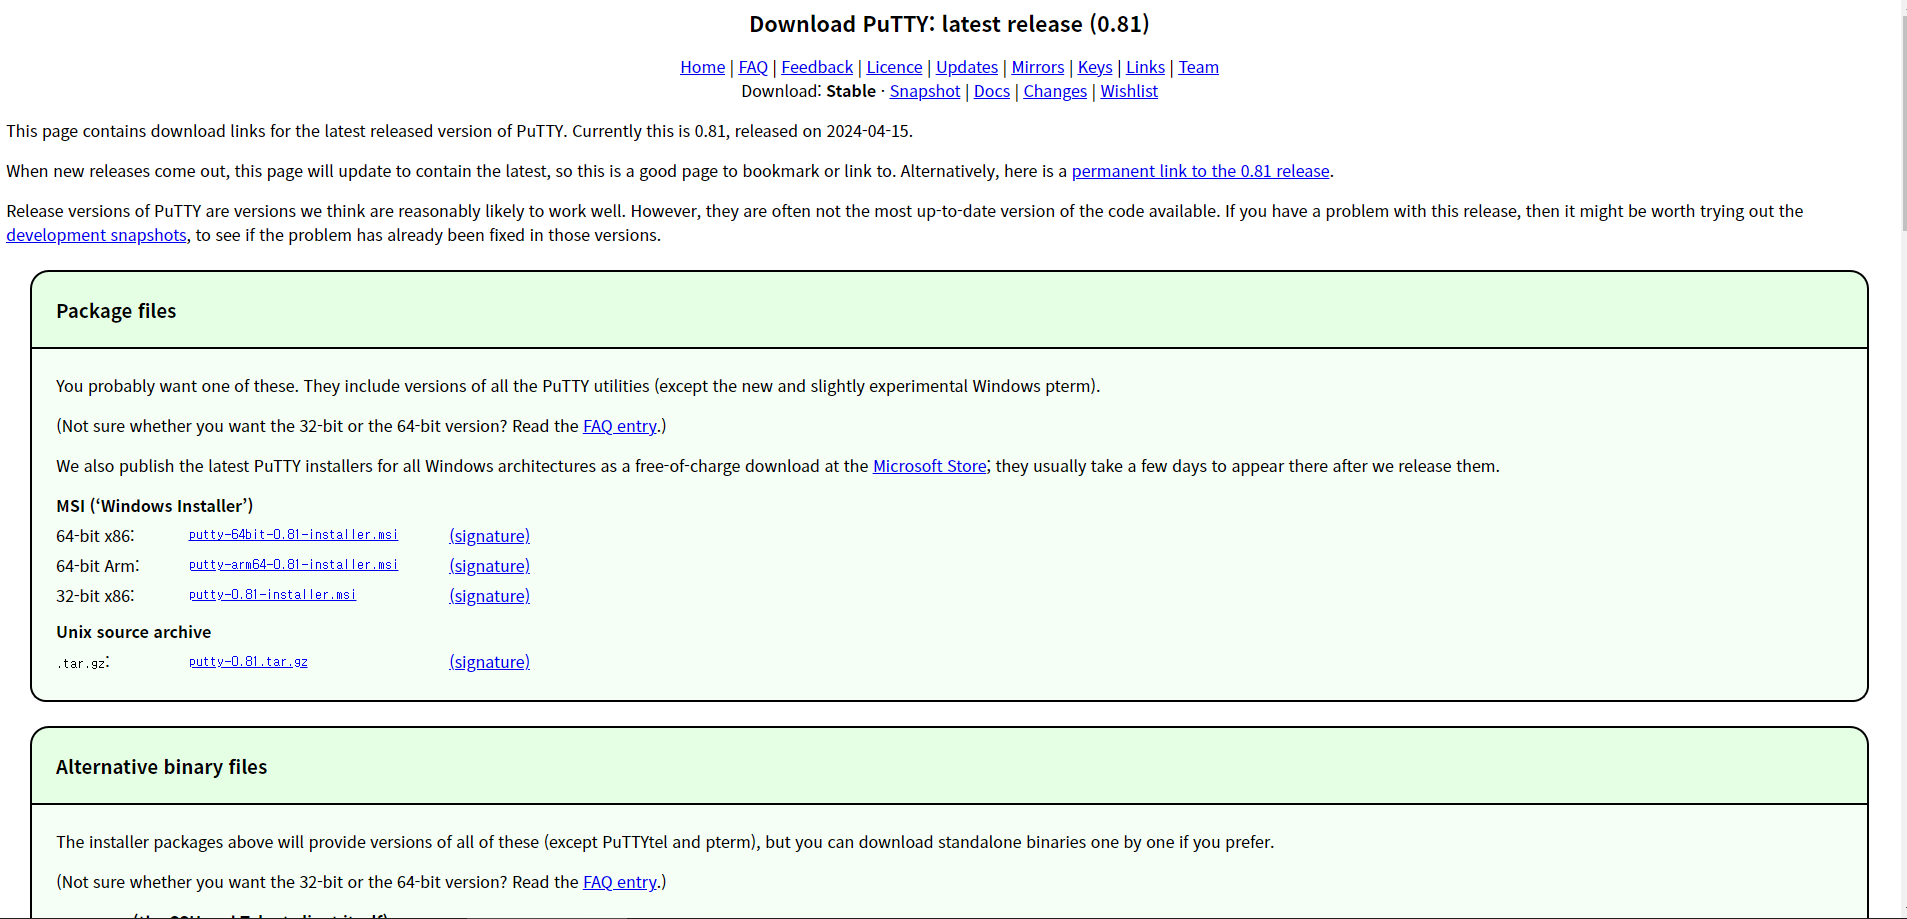Download the 32-bit putty-0.81-installer.msi
This screenshot has height=919, width=1907.
272,595
